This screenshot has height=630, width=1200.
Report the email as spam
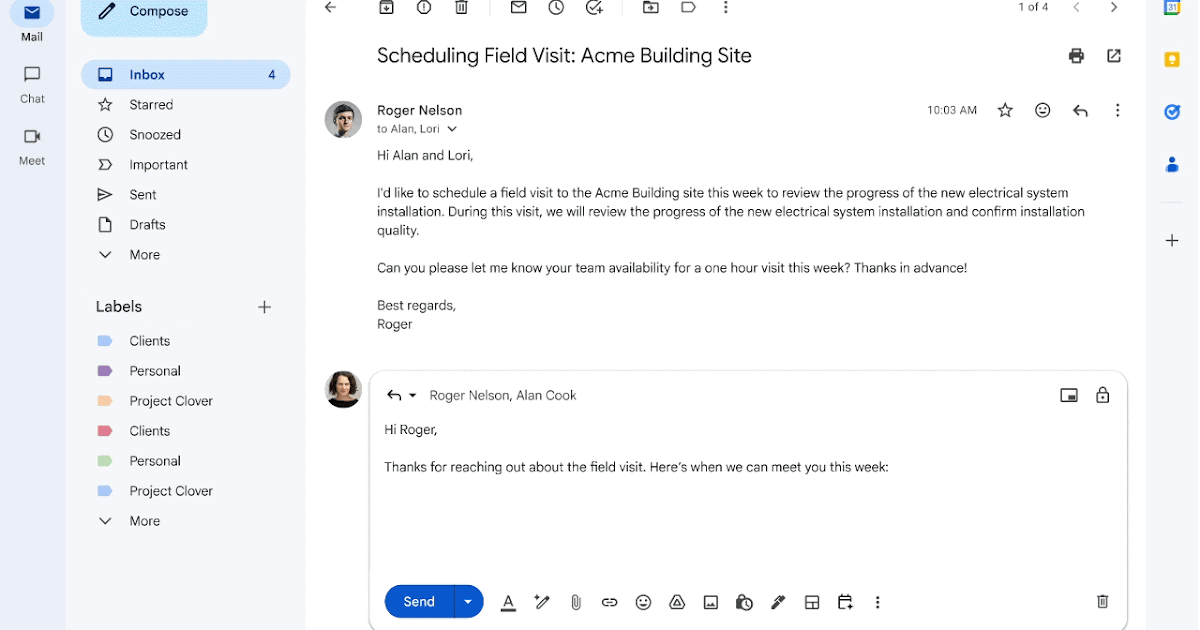(424, 8)
